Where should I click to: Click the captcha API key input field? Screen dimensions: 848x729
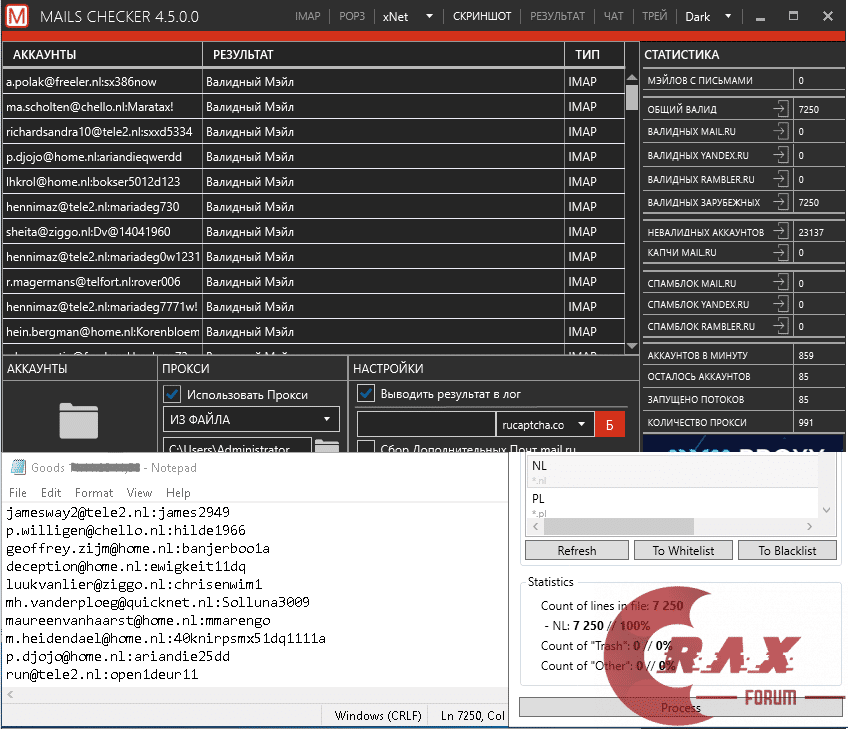tap(426, 425)
